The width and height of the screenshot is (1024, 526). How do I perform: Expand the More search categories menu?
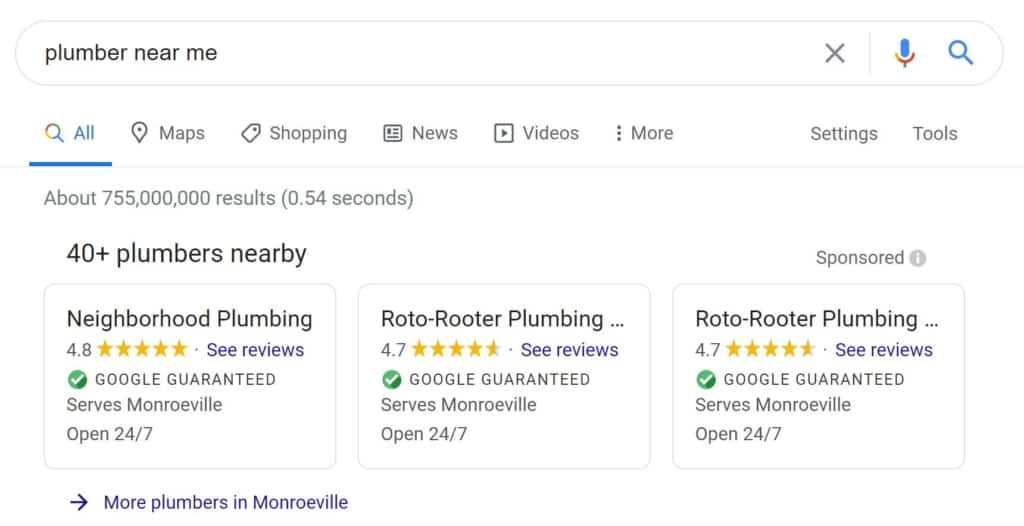[x=643, y=133]
